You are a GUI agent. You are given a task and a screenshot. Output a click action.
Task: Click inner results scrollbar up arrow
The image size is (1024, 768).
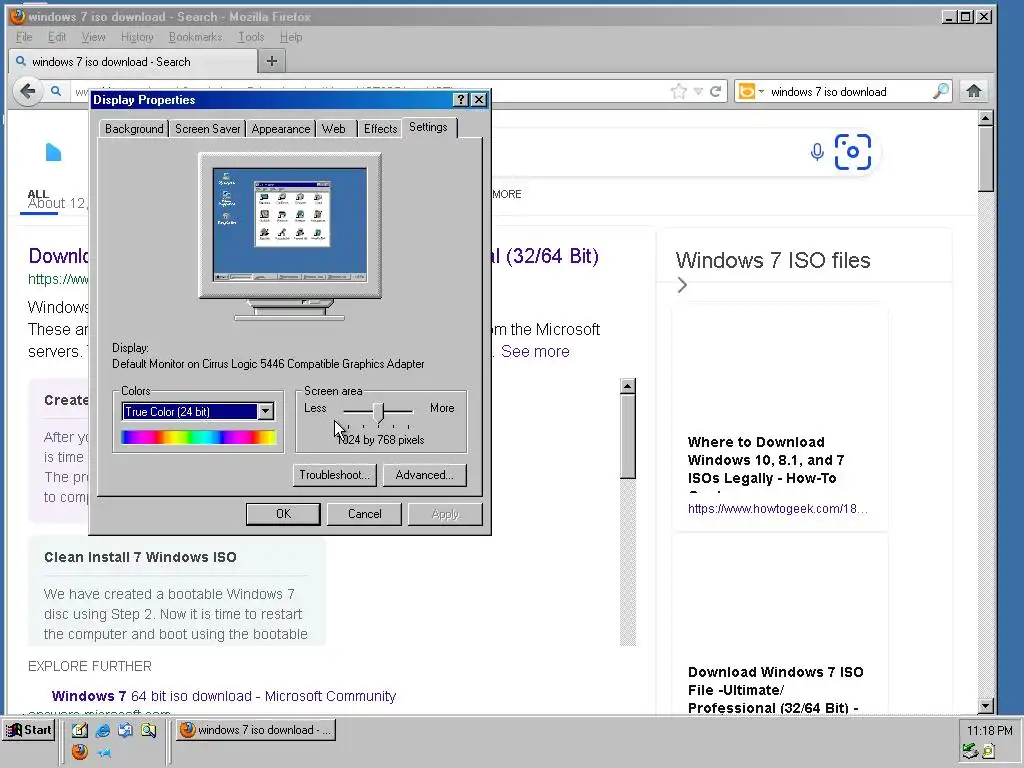click(x=628, y=386)
